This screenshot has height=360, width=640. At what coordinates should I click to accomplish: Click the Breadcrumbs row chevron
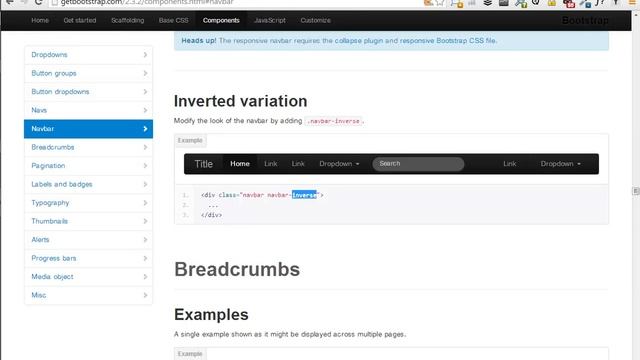tap(145, 147)
